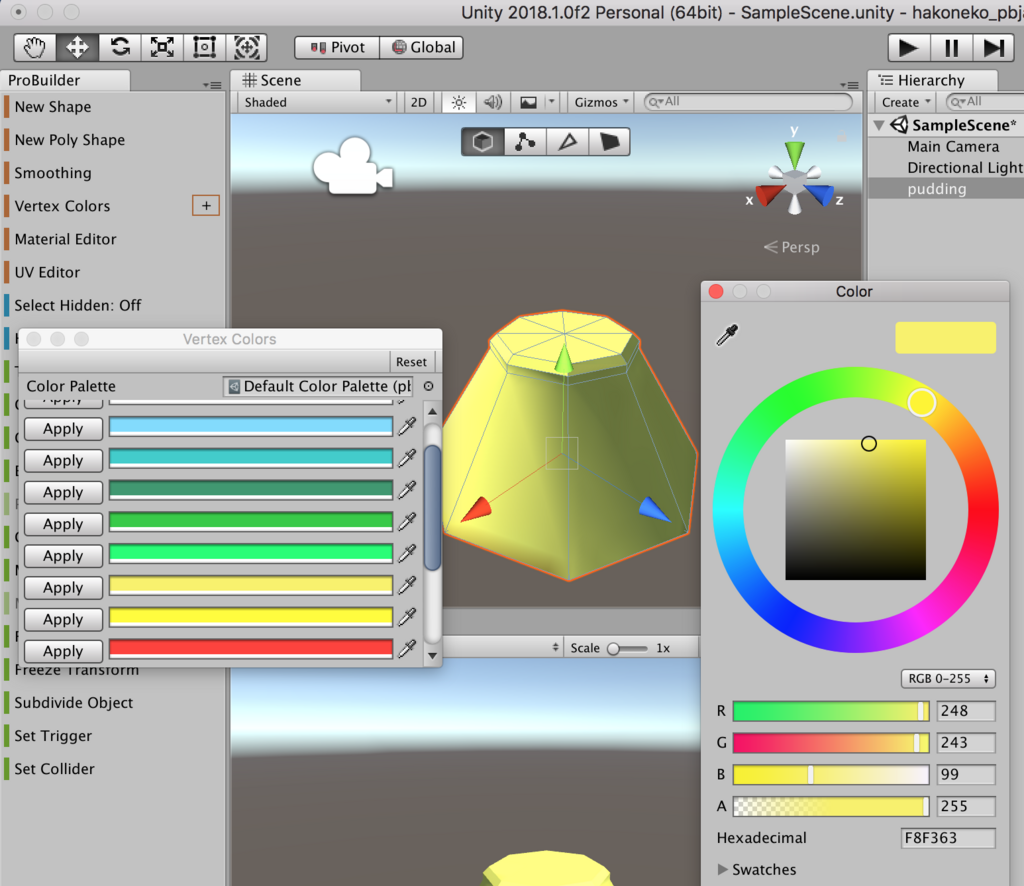1024x886 pixels.
Task: Click the Step frame button
Action: pyautogui.click(x=994, y=48)
